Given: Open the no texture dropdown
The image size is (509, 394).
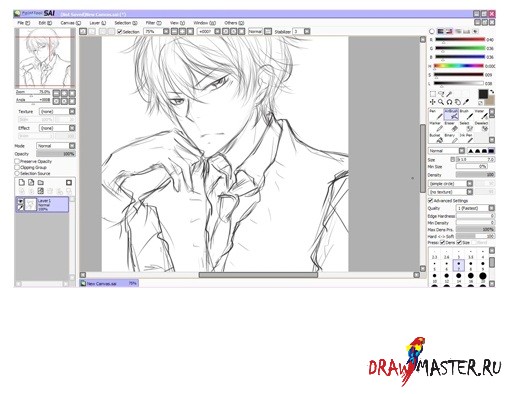Looking at the screenshot, I should [x=451, y=192].
